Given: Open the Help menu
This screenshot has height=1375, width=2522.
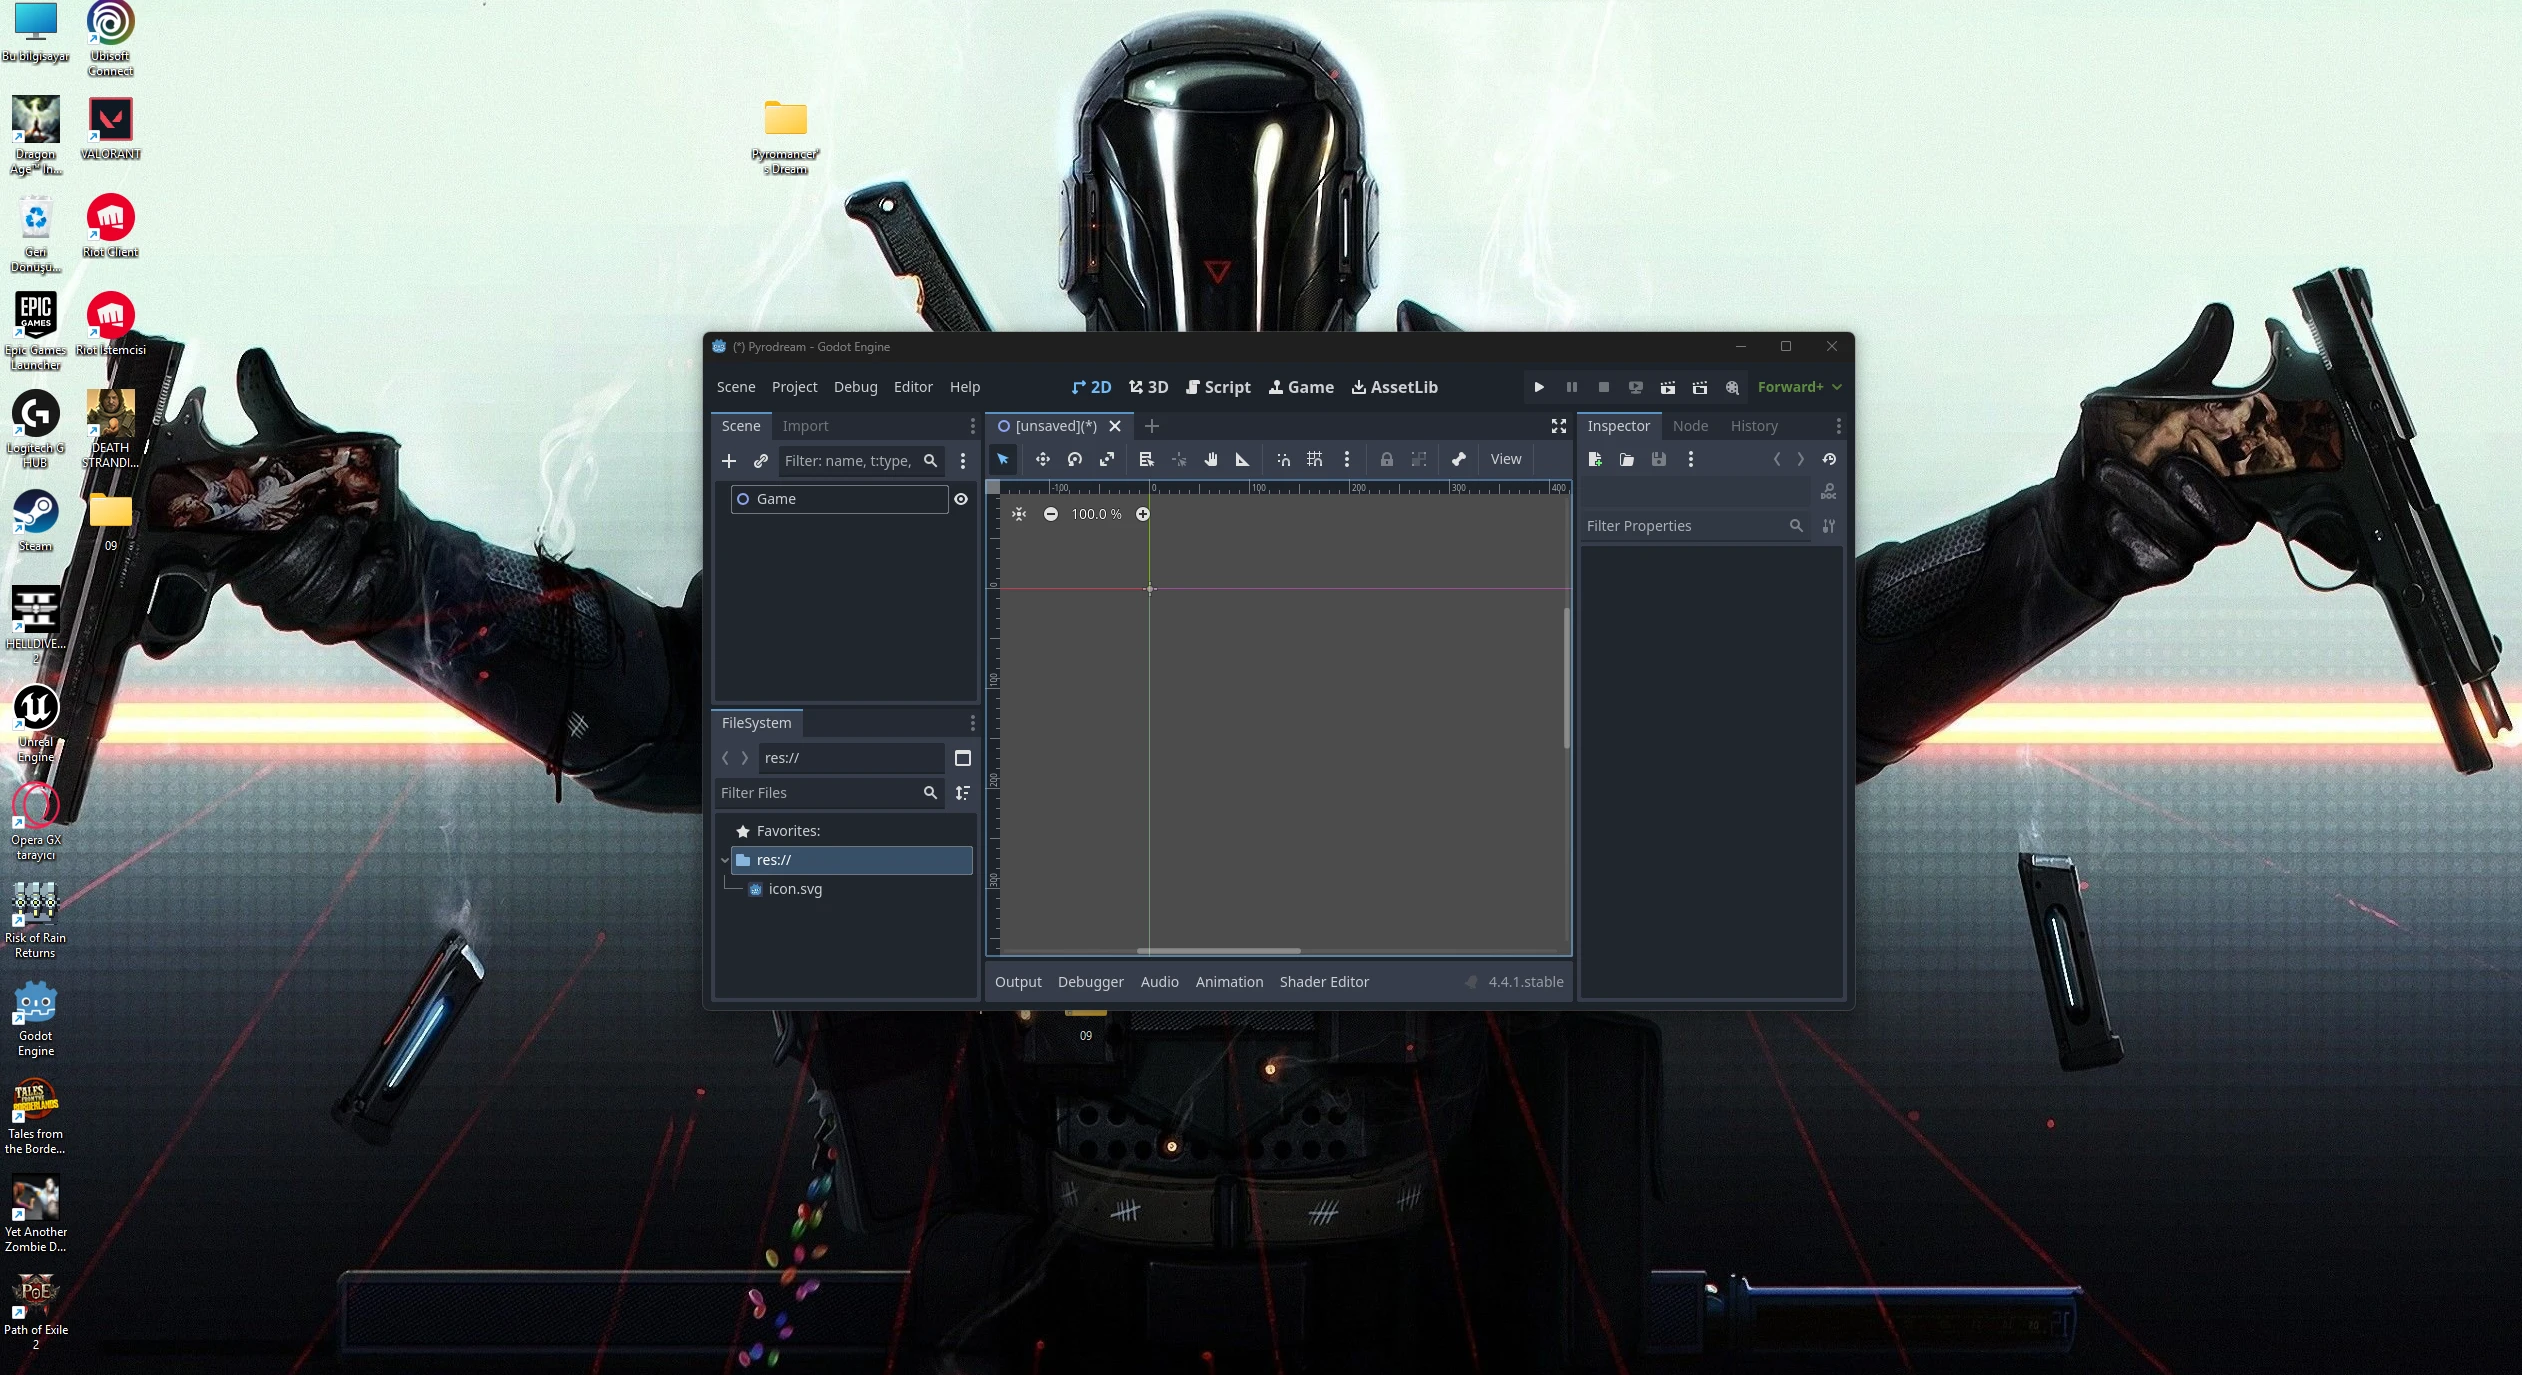Looking at the screenshot, I should click(x=965, y=387).
